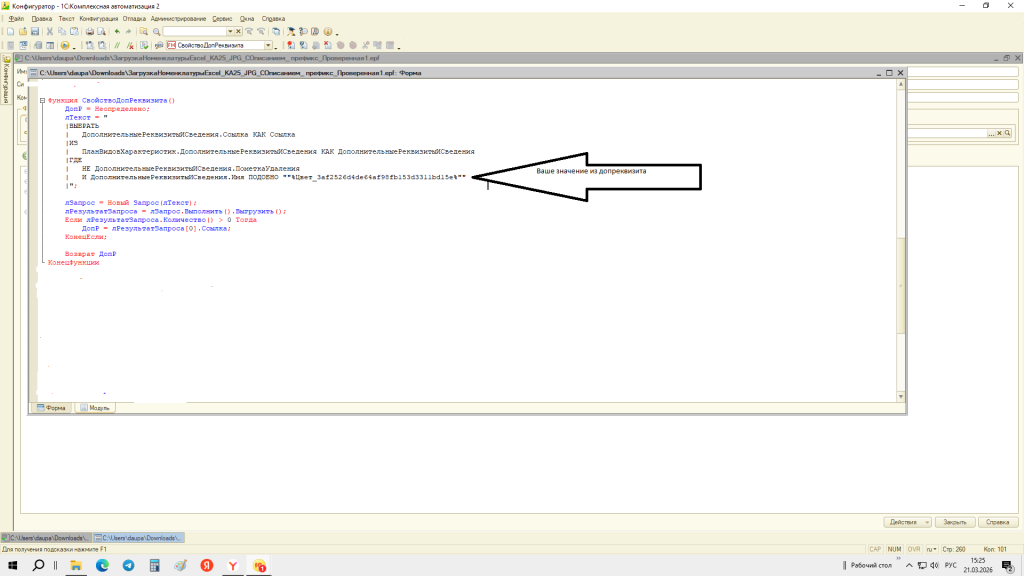Print via the printer toolbar icon
Viewport: 1024px width, 576px height.
click(89, 31)
